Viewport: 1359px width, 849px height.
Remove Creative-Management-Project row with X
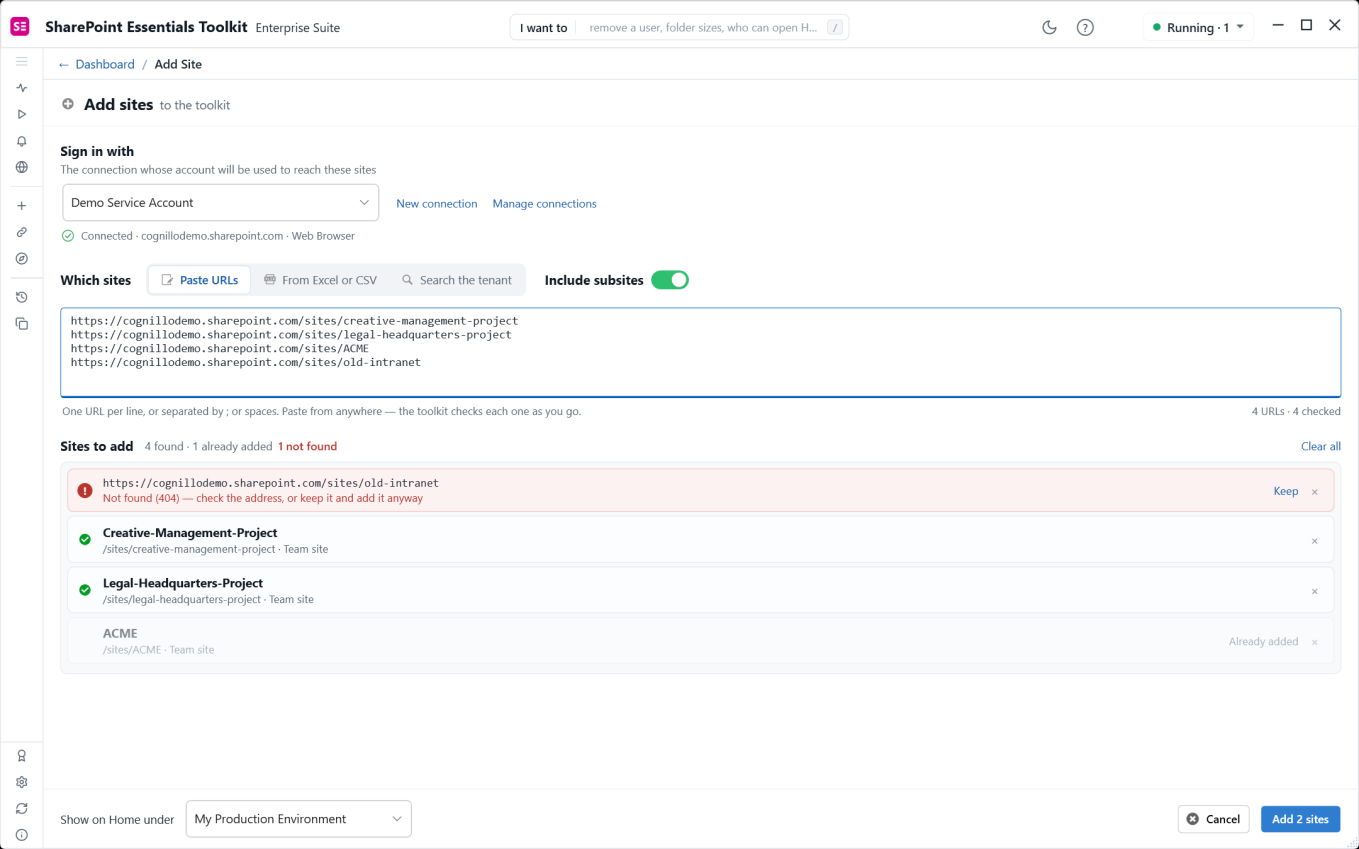coord(1315,541)
